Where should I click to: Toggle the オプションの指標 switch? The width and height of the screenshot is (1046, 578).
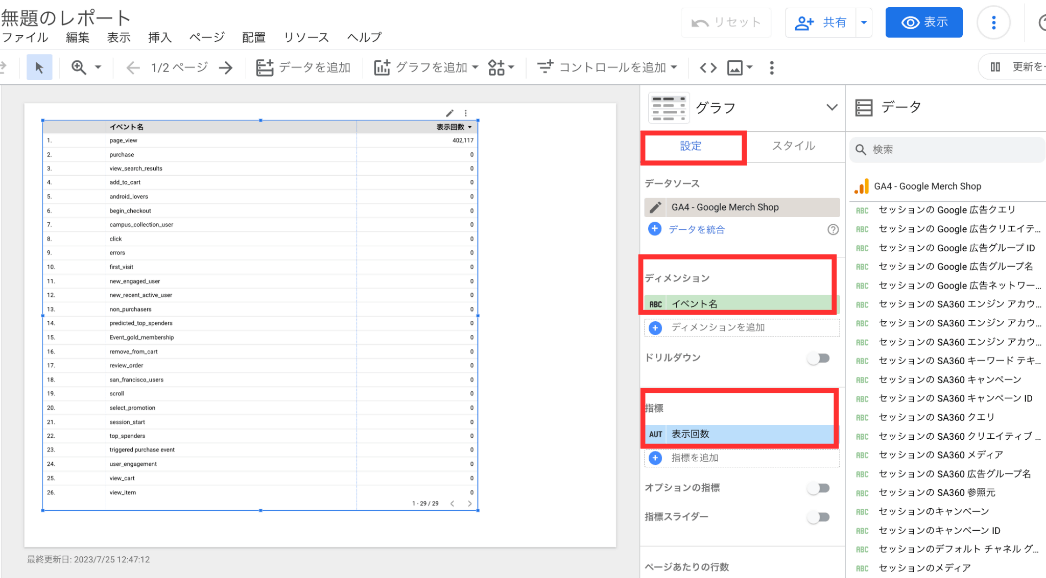[x=819, y=489]
